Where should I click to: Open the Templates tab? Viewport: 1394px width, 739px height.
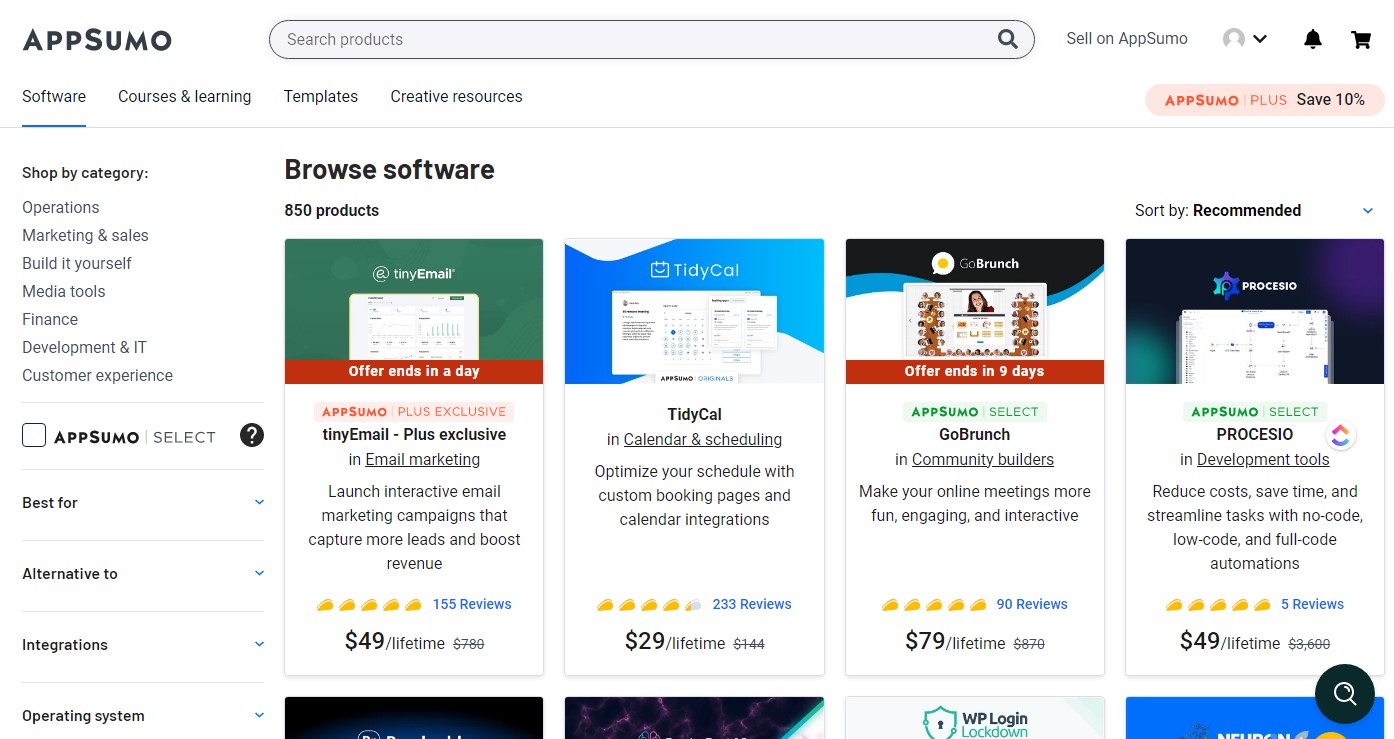coord(320,97)
